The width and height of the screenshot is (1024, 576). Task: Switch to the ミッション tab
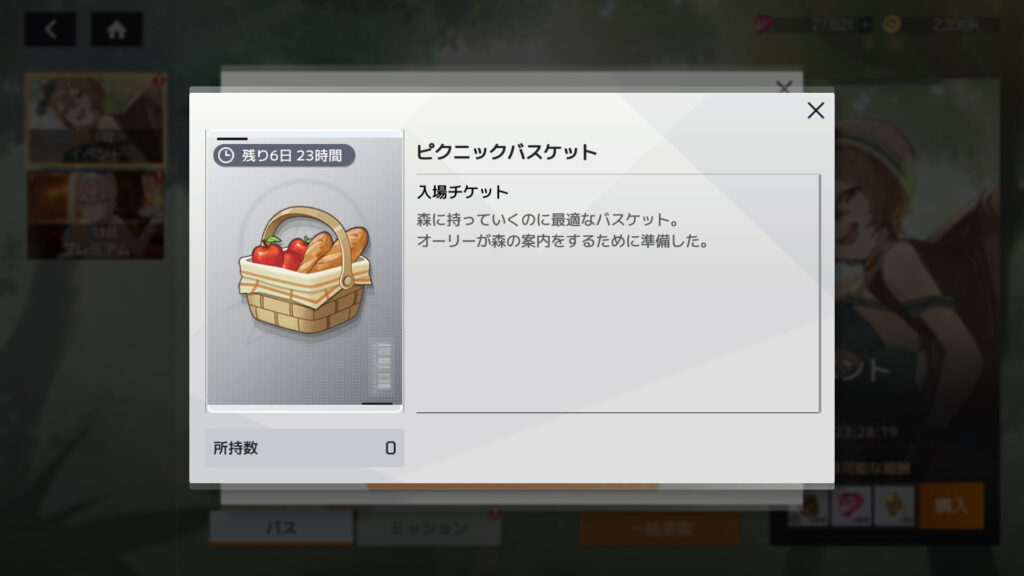pyautogui.click(x=429, y=528)
